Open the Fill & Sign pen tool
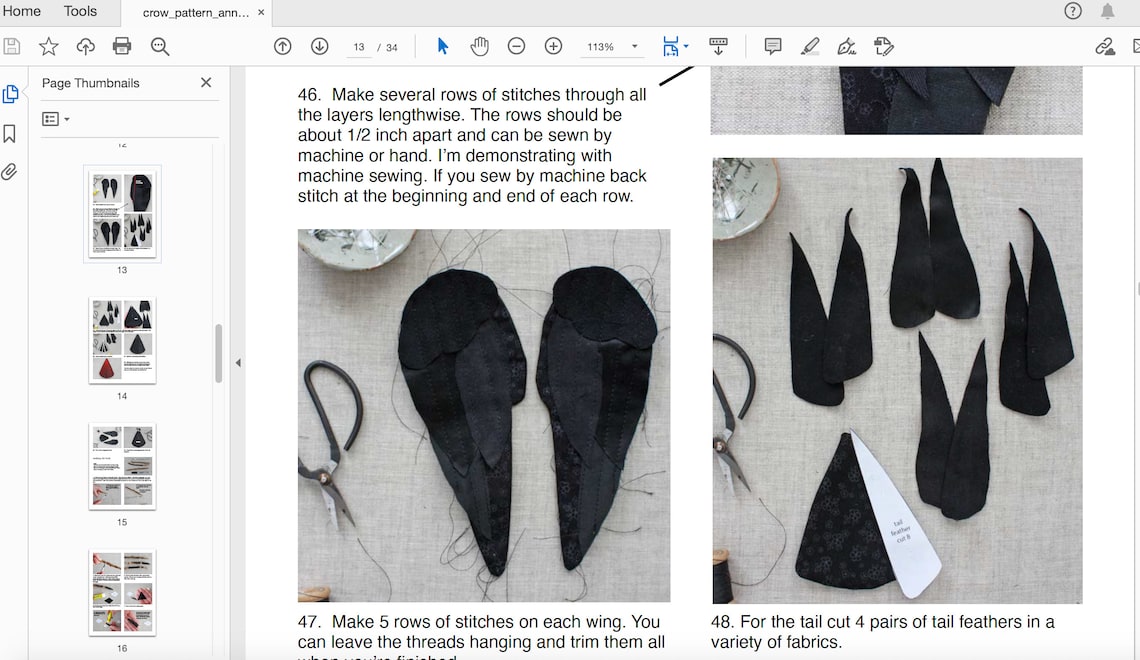 [845, 46]
